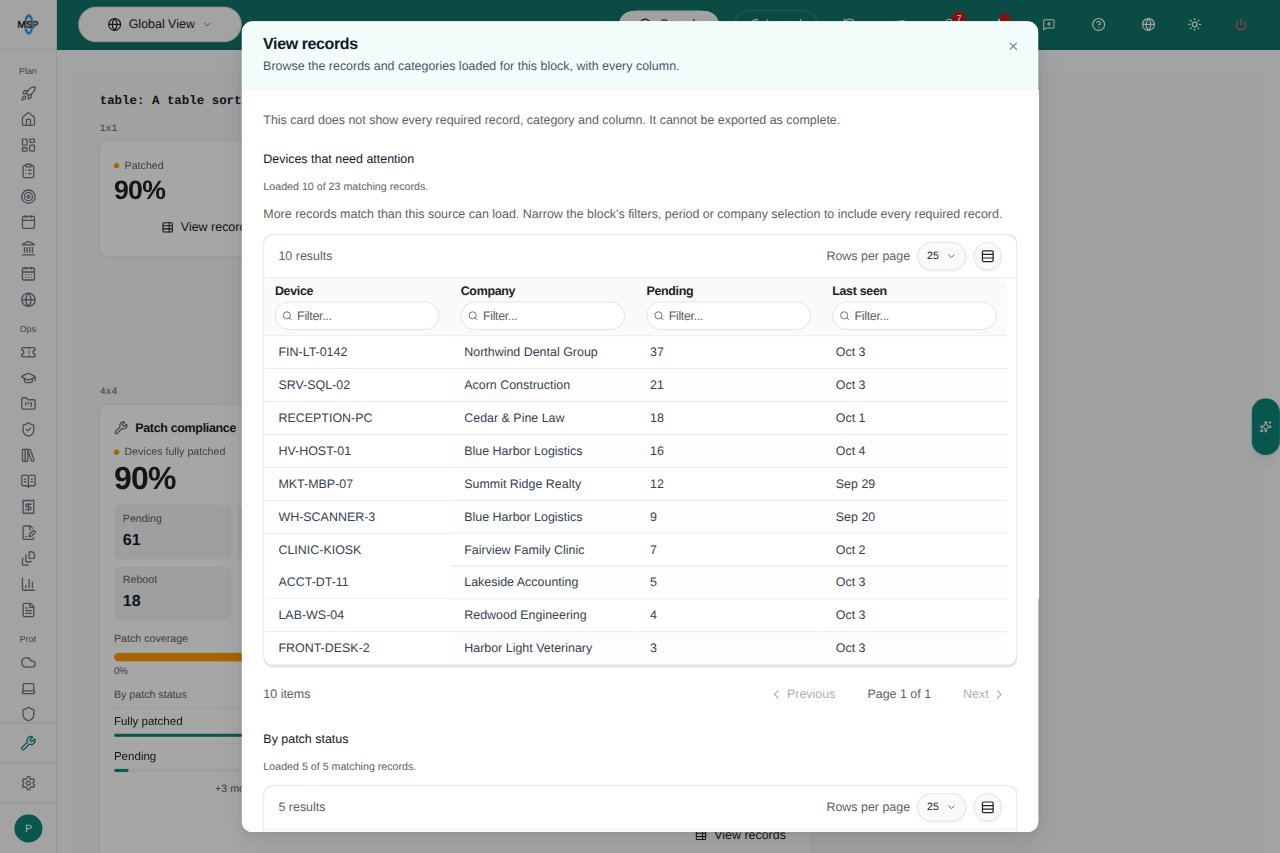Open the settings gear in sidebar
Image resolution: width=1280 pixels, height=853 pixels.
point(28,783)
